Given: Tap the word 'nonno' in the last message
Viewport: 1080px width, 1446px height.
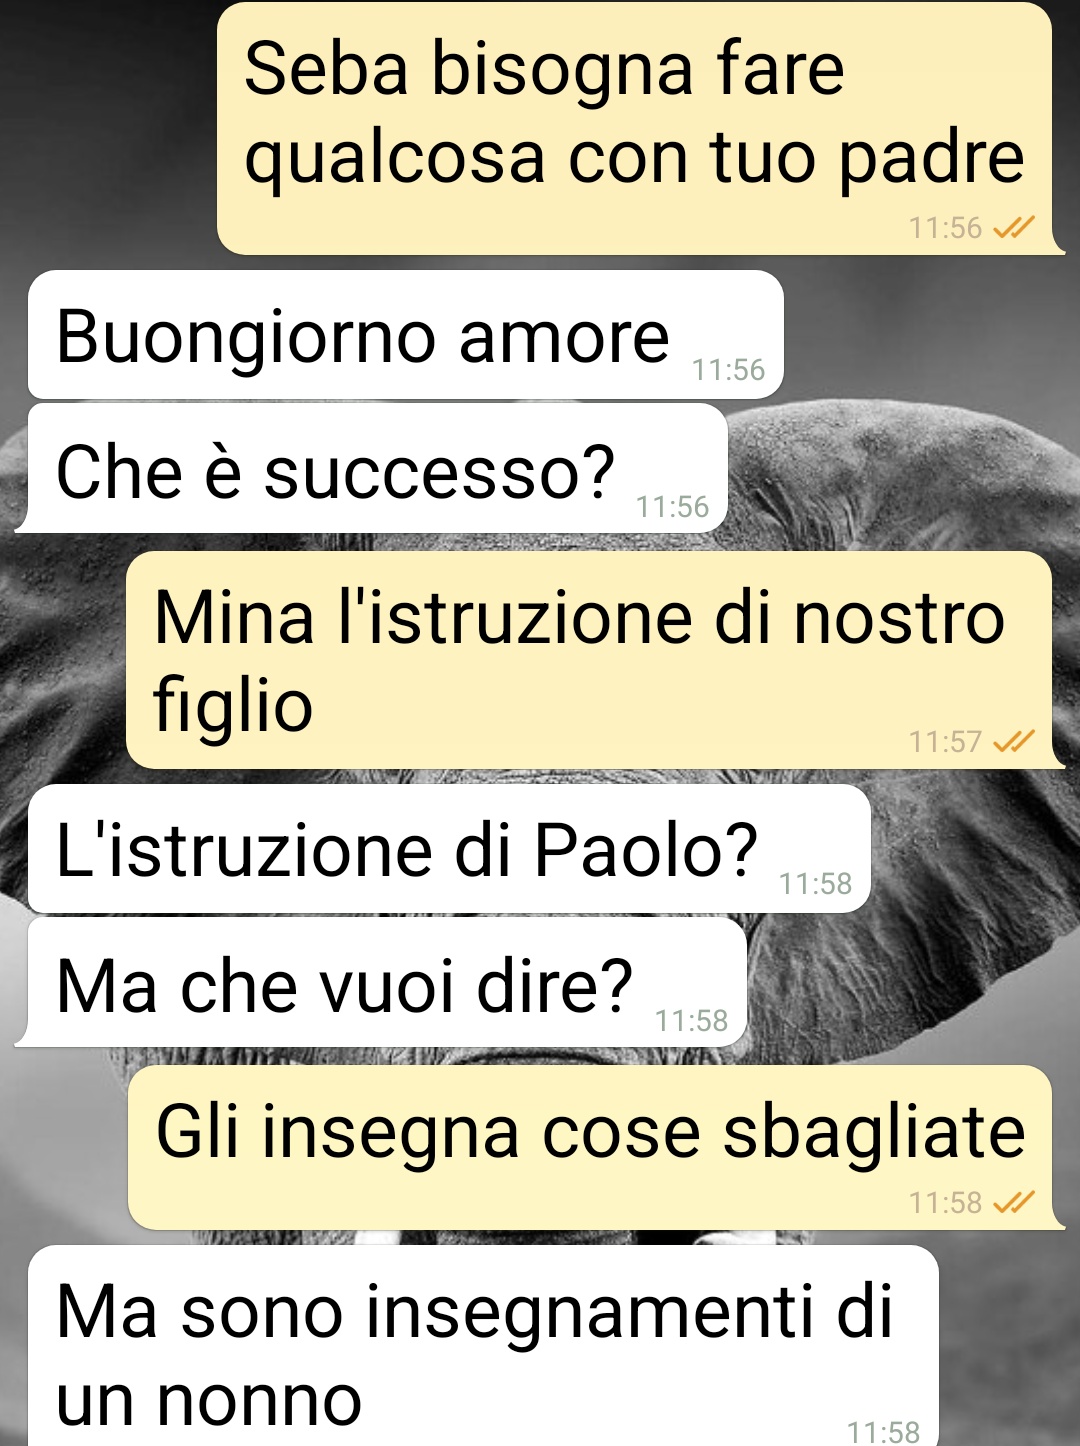Looking at the screenshot, I should pyautogui.click(x=260, y=1401).
